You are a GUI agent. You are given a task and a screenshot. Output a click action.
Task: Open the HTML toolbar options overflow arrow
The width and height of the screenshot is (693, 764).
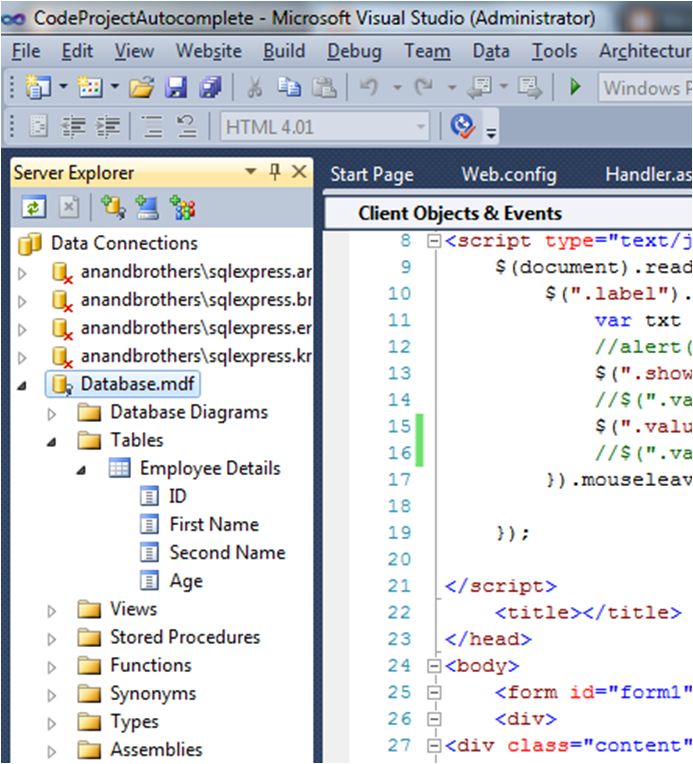(x=491, y=132)
